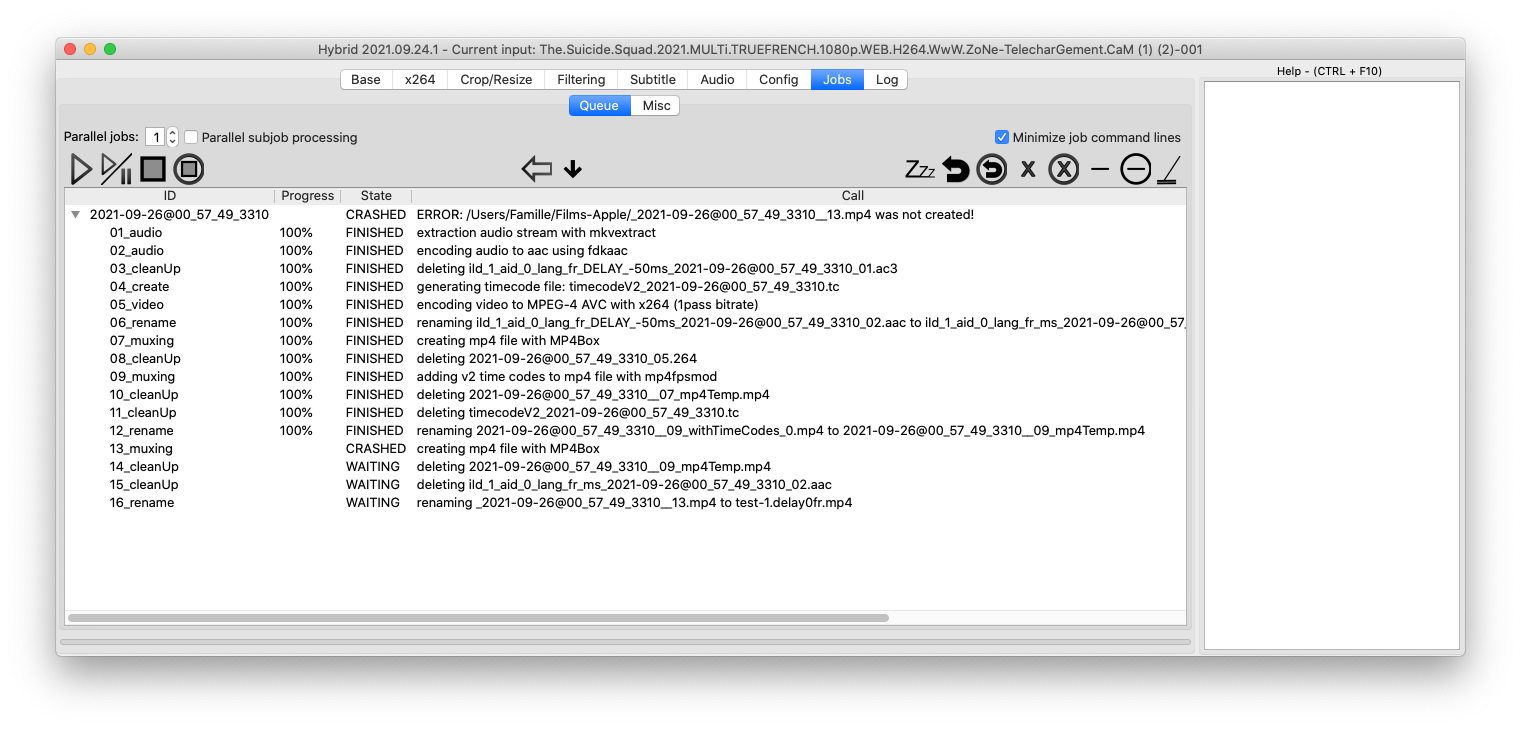
Task: Adjust Parallel jobs stepper arrows
Action: 172,137
